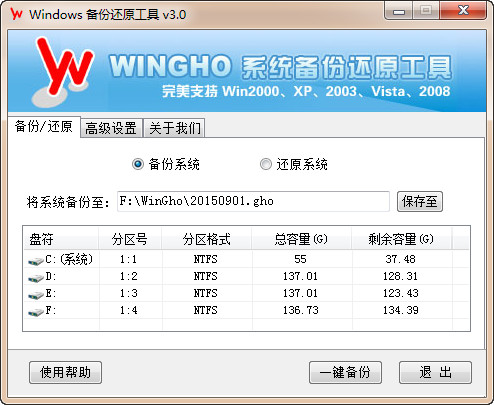494x405 pixels.
Task: Click remaining capacity value 123.43
Action: point(401,293)
